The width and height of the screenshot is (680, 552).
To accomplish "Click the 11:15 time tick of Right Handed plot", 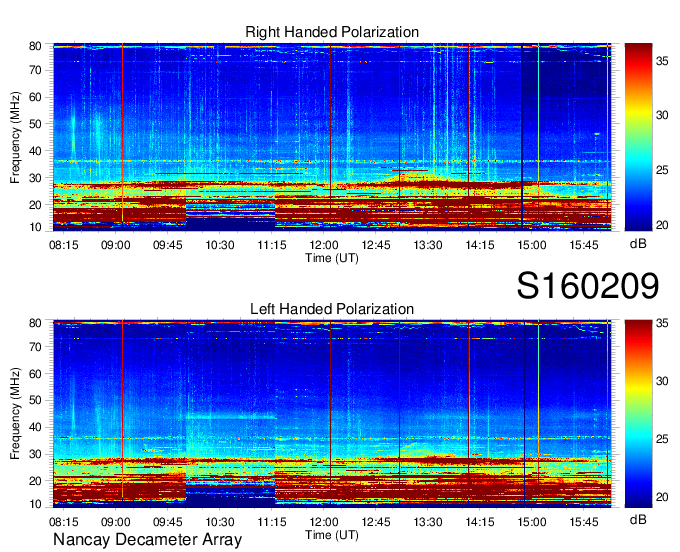I will click(272, 245).
